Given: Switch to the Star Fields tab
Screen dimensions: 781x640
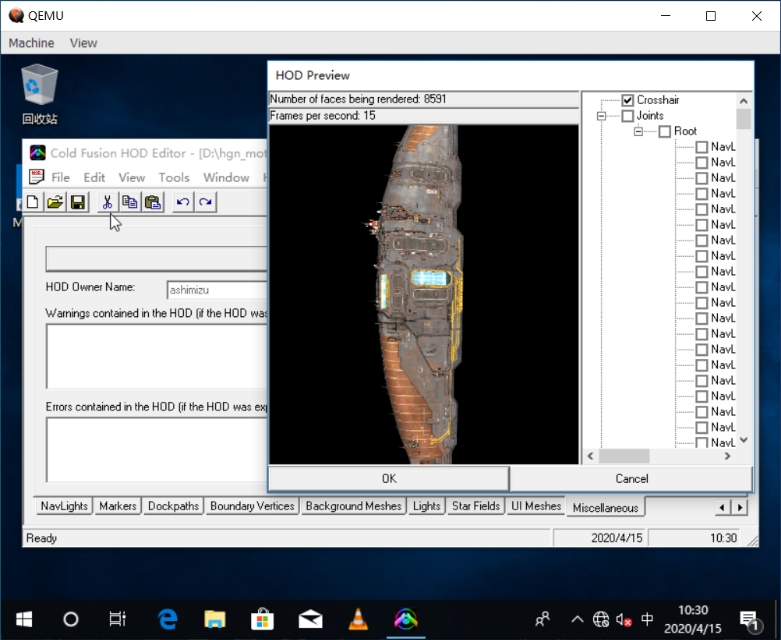Looking at the screenshot, I should (476, 506).
